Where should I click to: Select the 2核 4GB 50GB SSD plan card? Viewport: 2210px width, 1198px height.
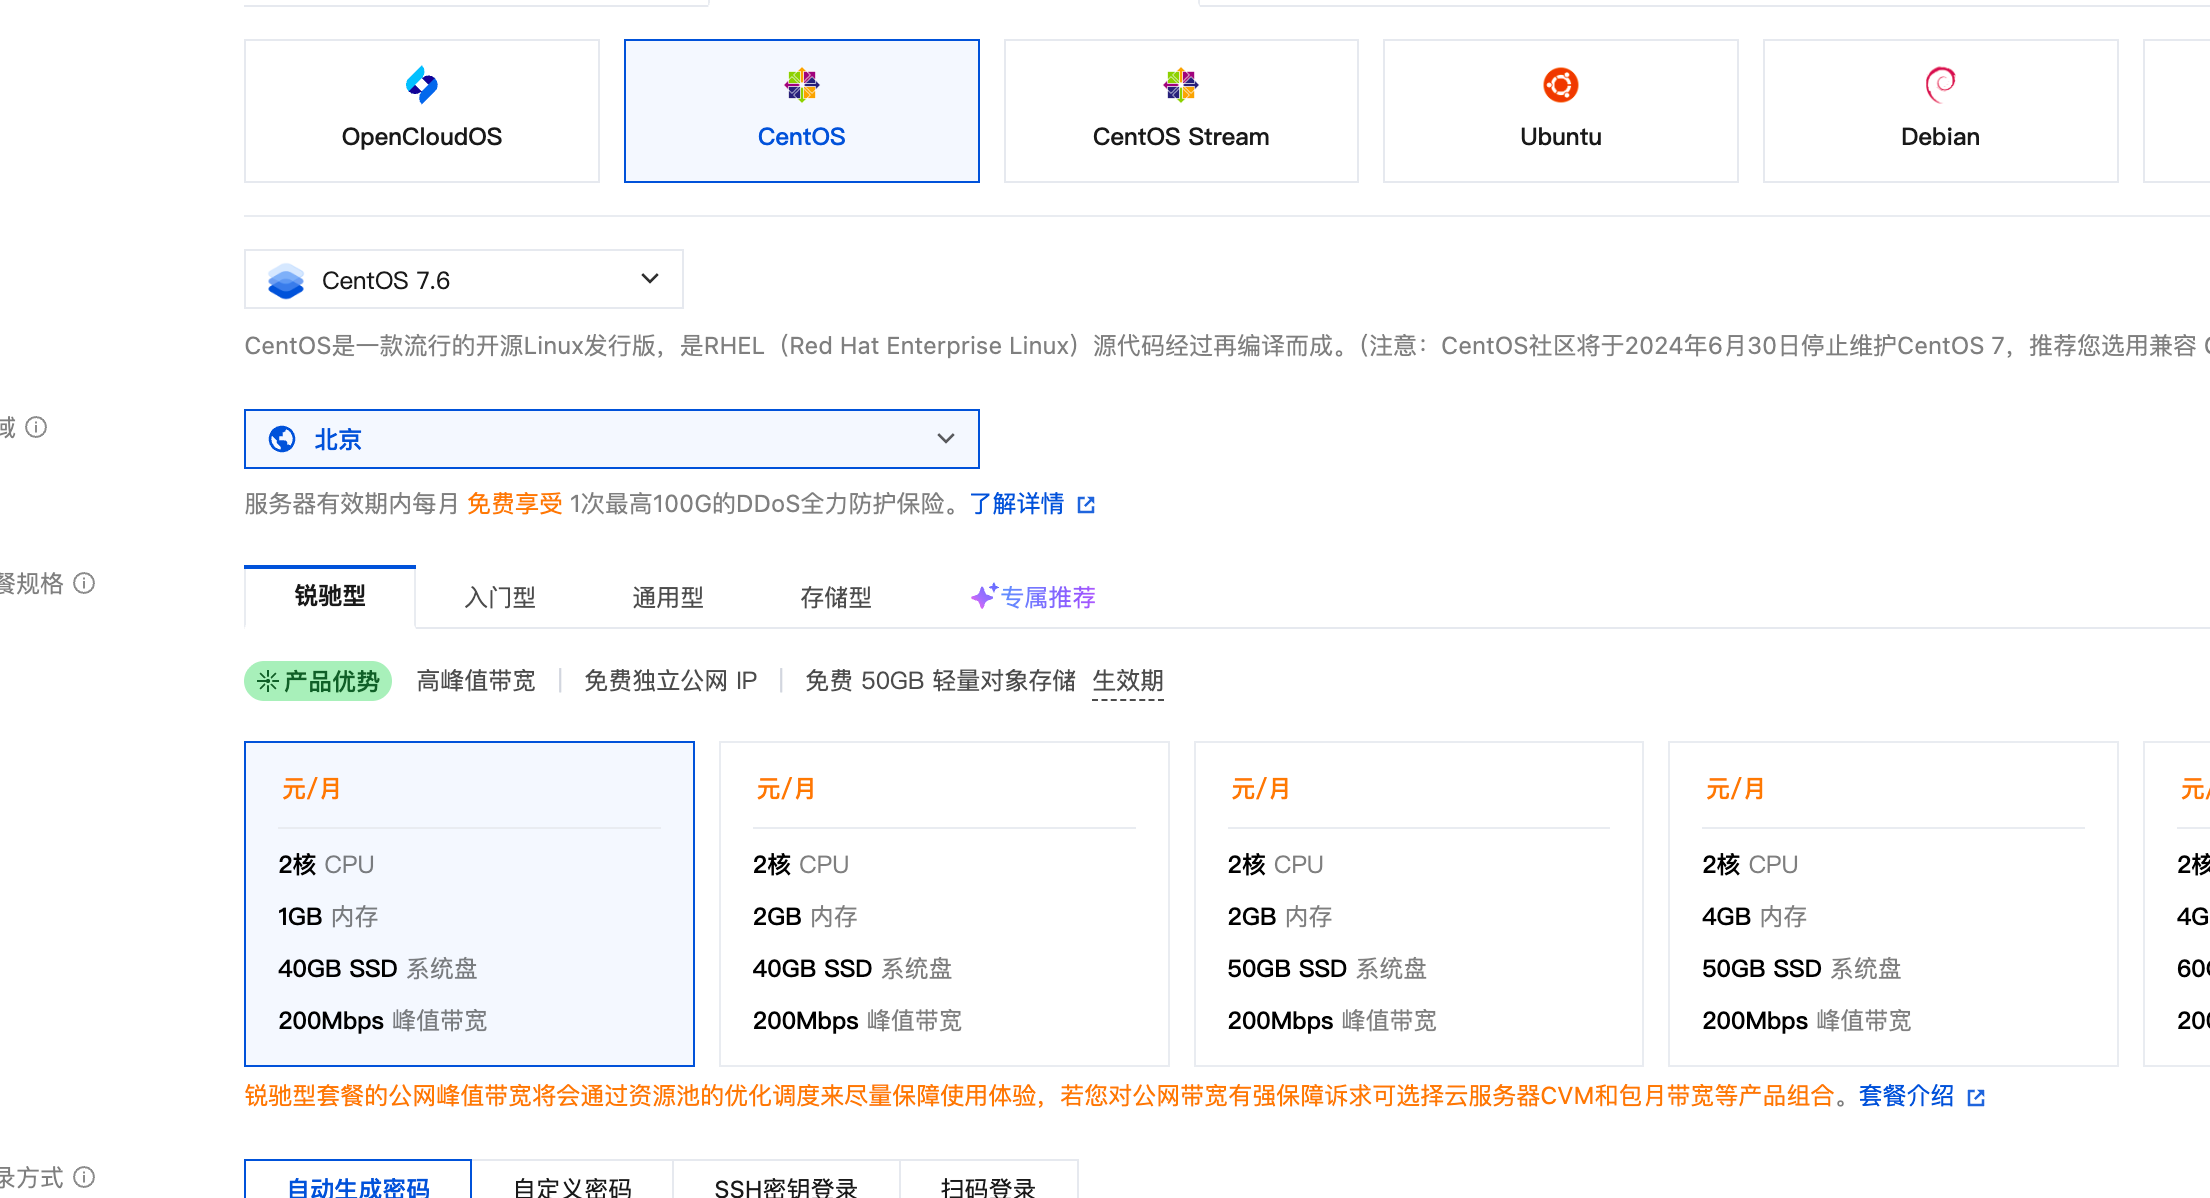click(1893, 904)
